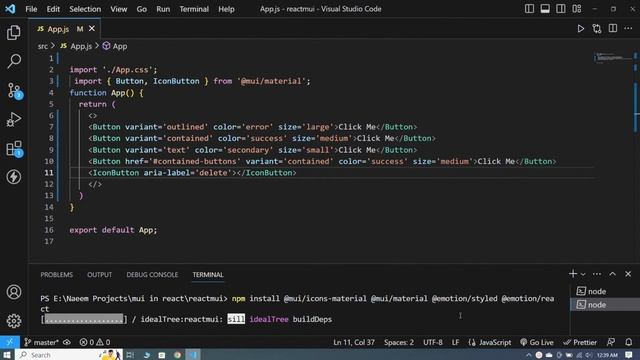
Task: Open Chrome from the Windows taskbar
Action: pos(177,355)
